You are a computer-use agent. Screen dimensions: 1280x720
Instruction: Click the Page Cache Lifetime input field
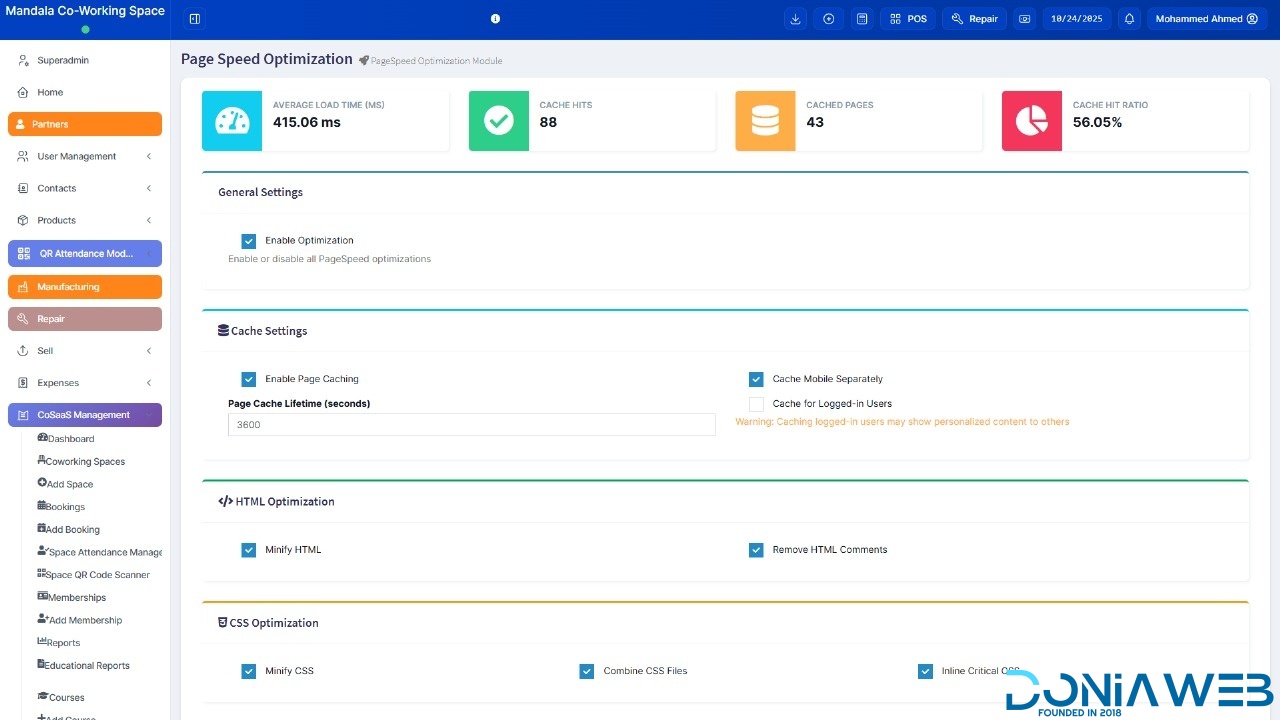click(x=471, y=425)
